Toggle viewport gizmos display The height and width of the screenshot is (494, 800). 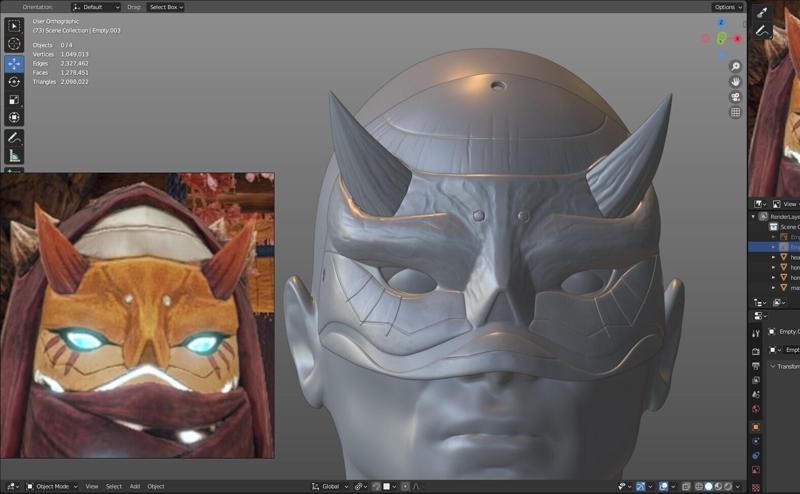pos(640,486)
